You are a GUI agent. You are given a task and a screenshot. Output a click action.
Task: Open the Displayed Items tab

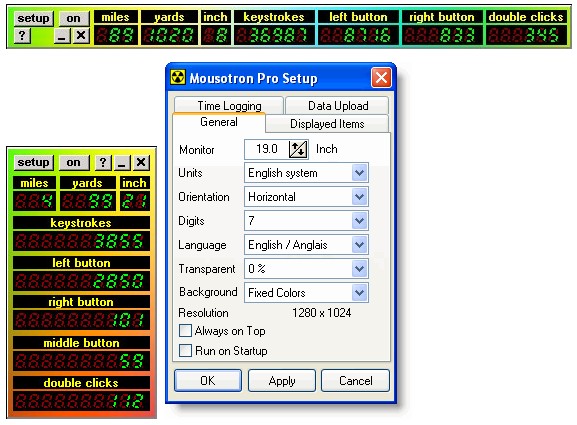[x=327, y=124]
